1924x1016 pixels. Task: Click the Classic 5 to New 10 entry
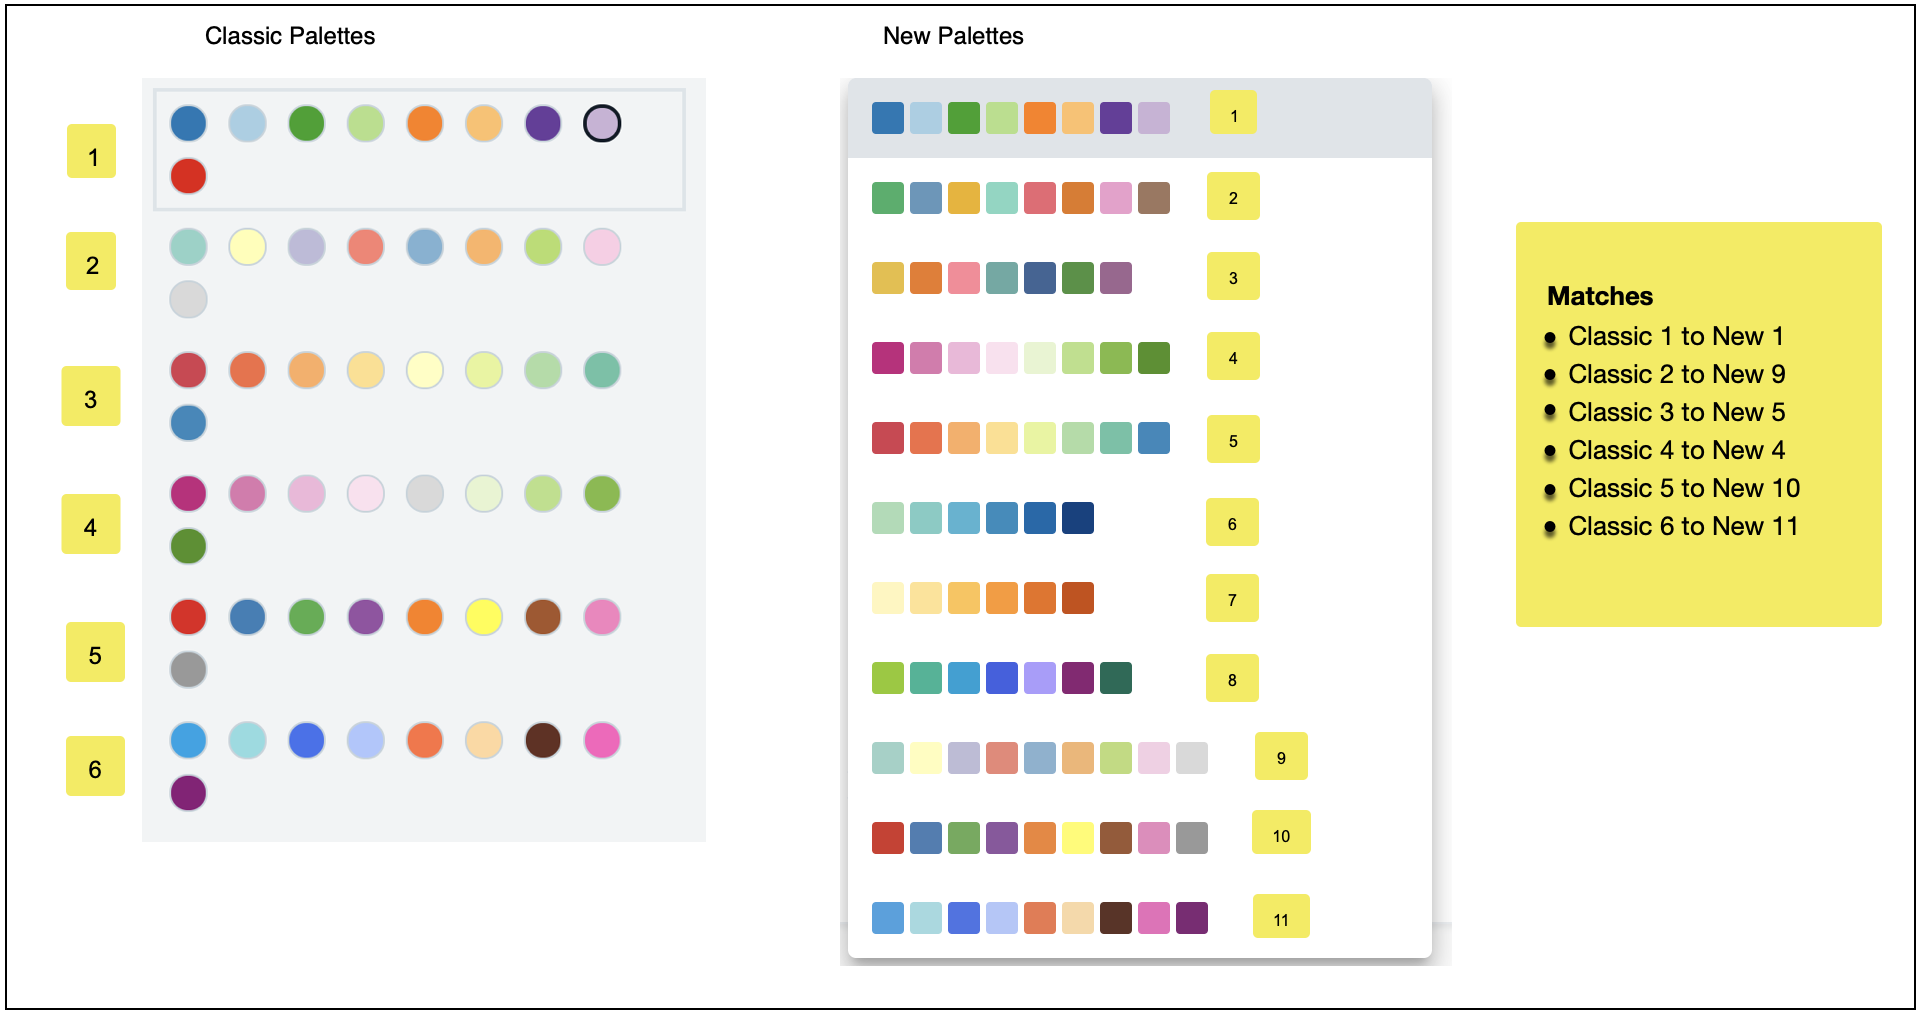coord(1683,488)
